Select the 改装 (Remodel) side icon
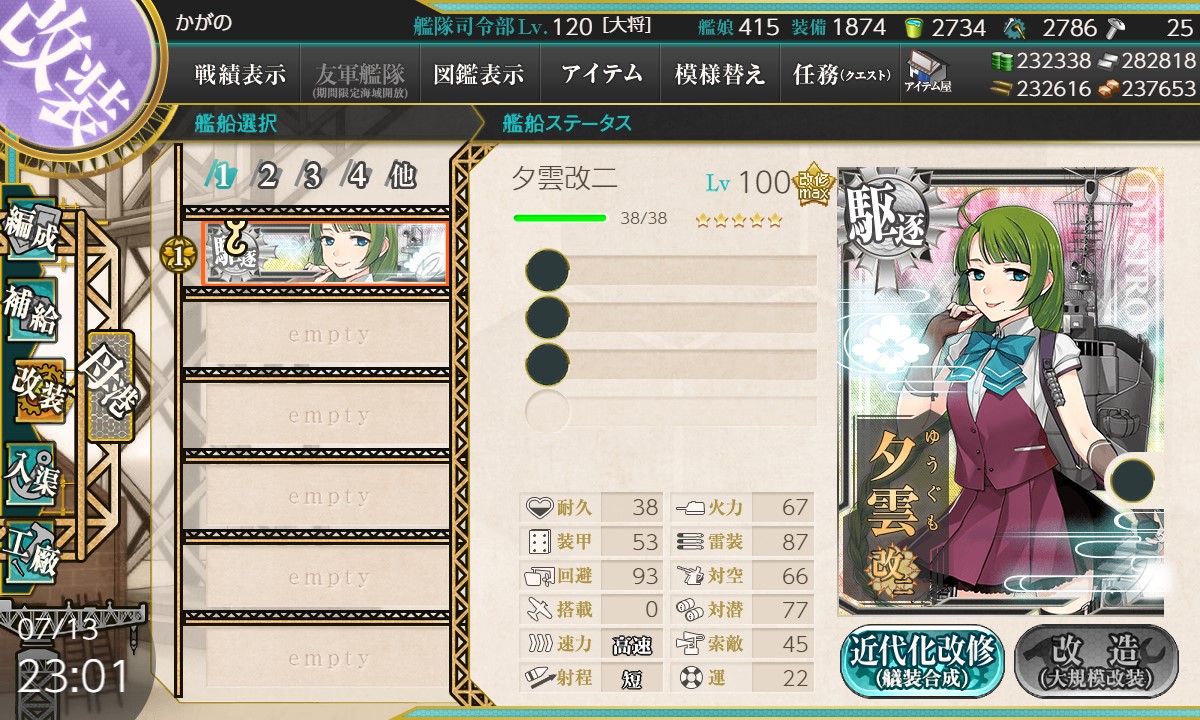The width and height of the screenshot is (1200, 720). (37, 391)
